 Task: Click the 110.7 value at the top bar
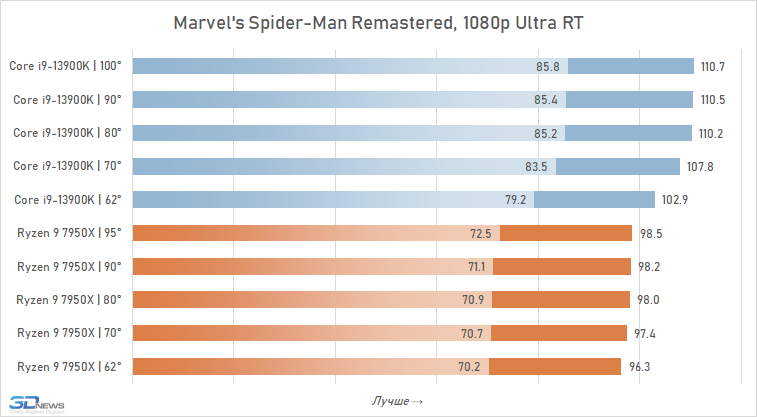pos(713,67)
